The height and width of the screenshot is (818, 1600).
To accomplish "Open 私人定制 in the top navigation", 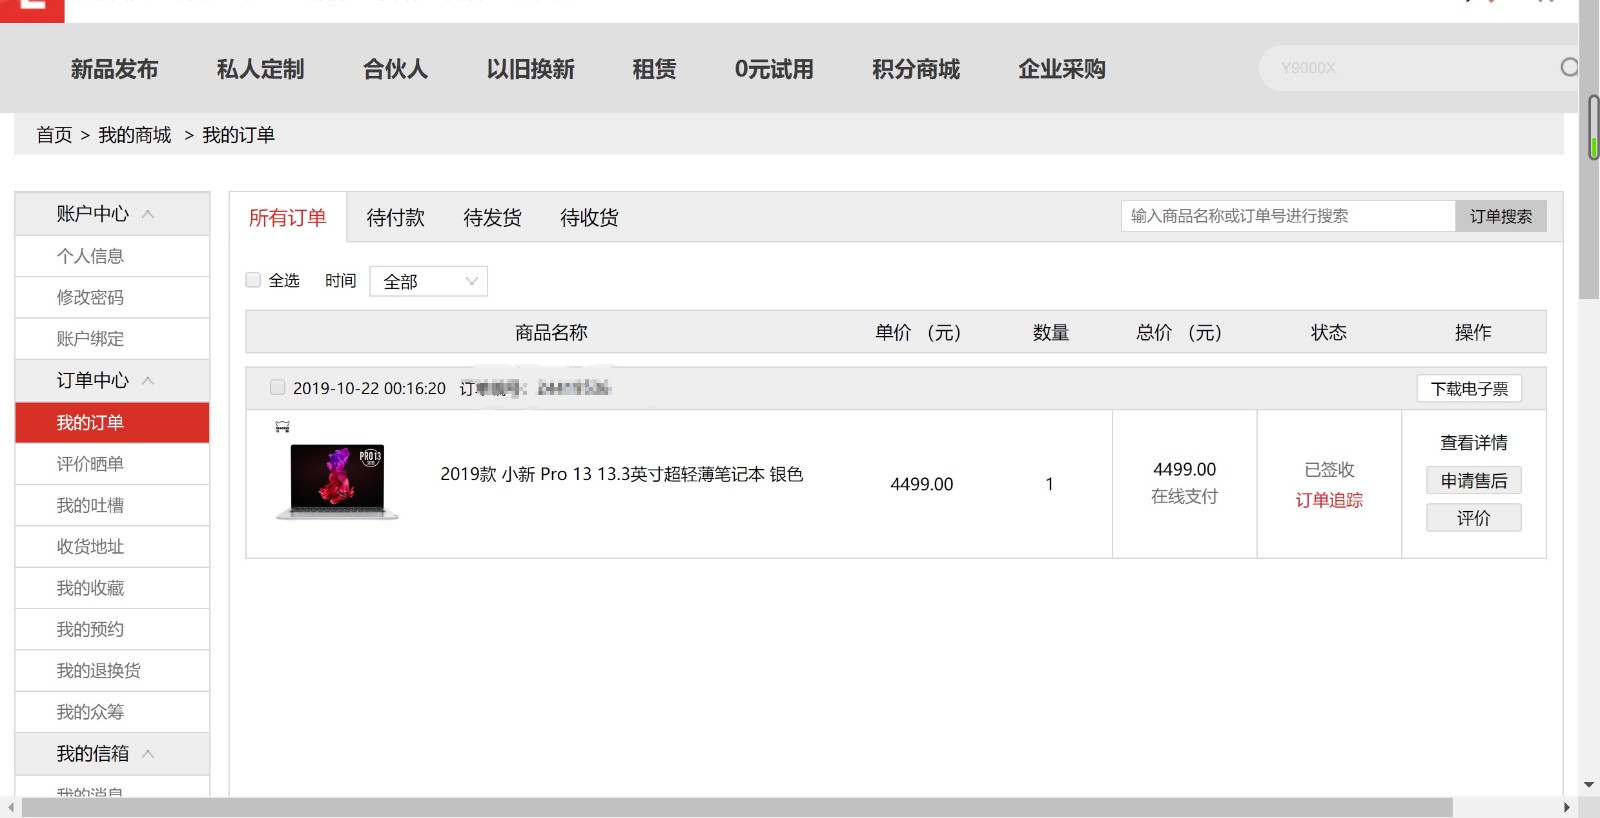I will pos(260,69).
